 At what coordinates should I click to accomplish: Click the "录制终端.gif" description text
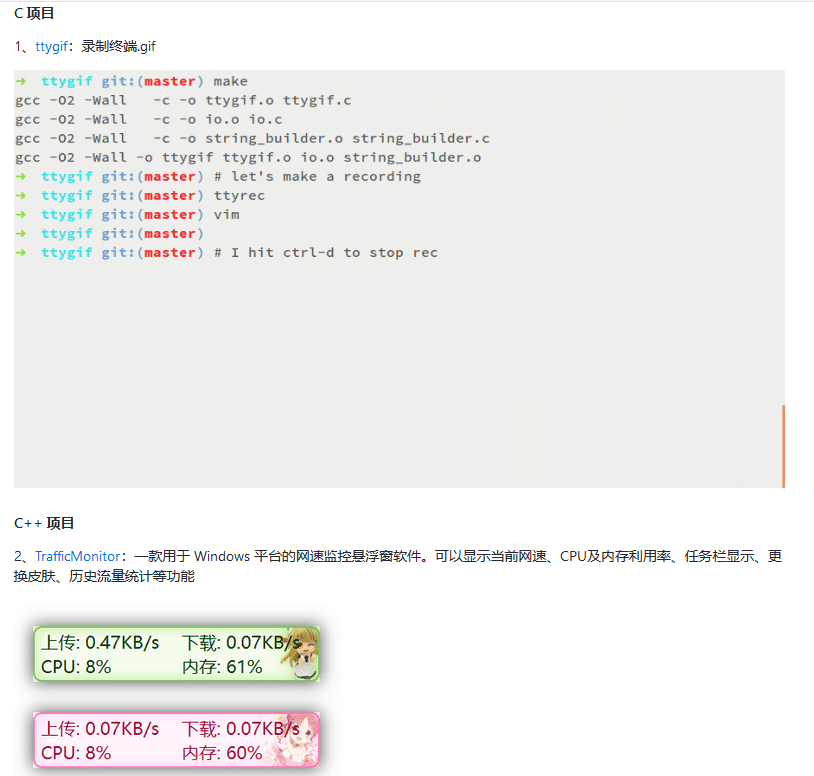[118, 47]
